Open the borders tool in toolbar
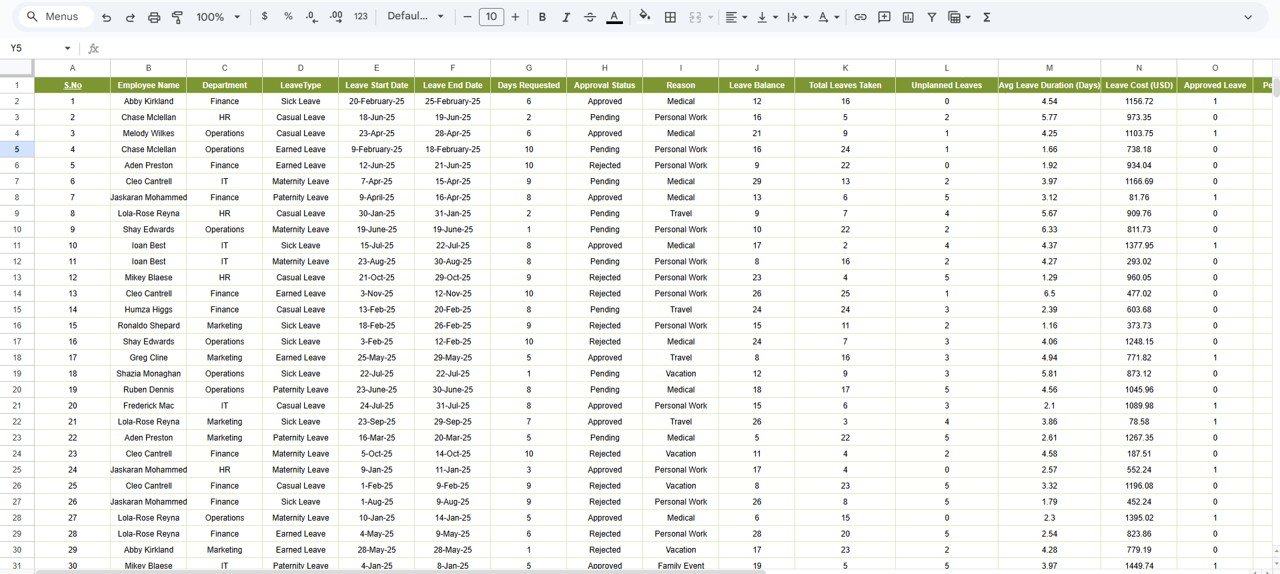The width and height of the screenshot is (1280, 574). tap(670, 17)
